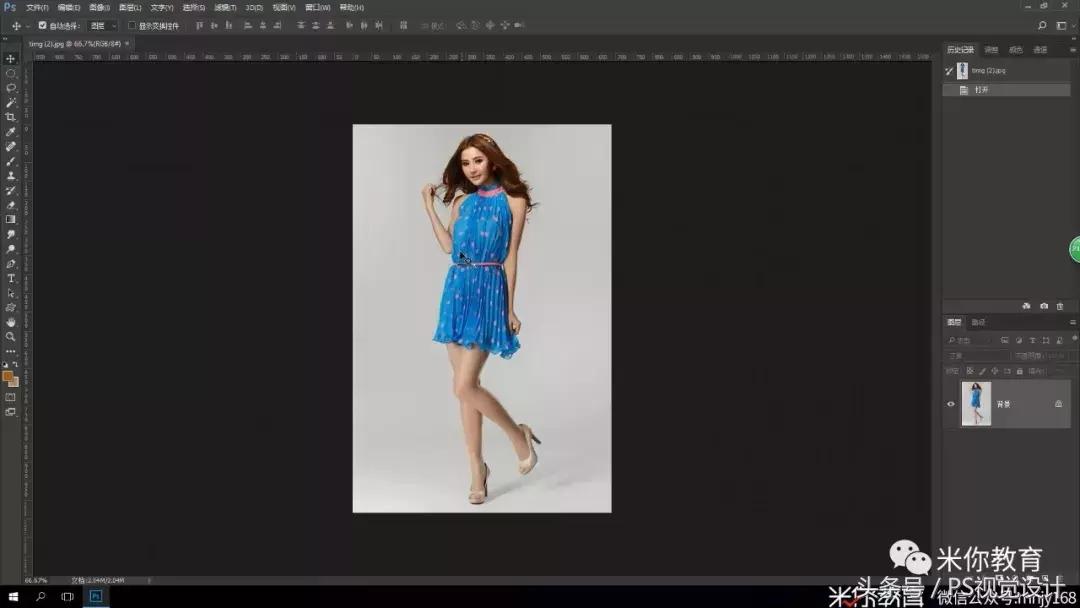The width and height of the screenshot is (1080, 608).
Task: Select the Eyedropper tool
Action: (x=11, y=132)
